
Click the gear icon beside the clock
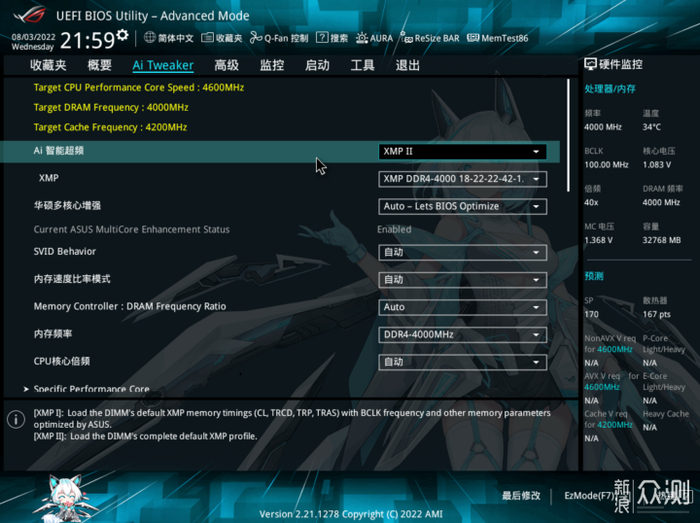point(122,35)
